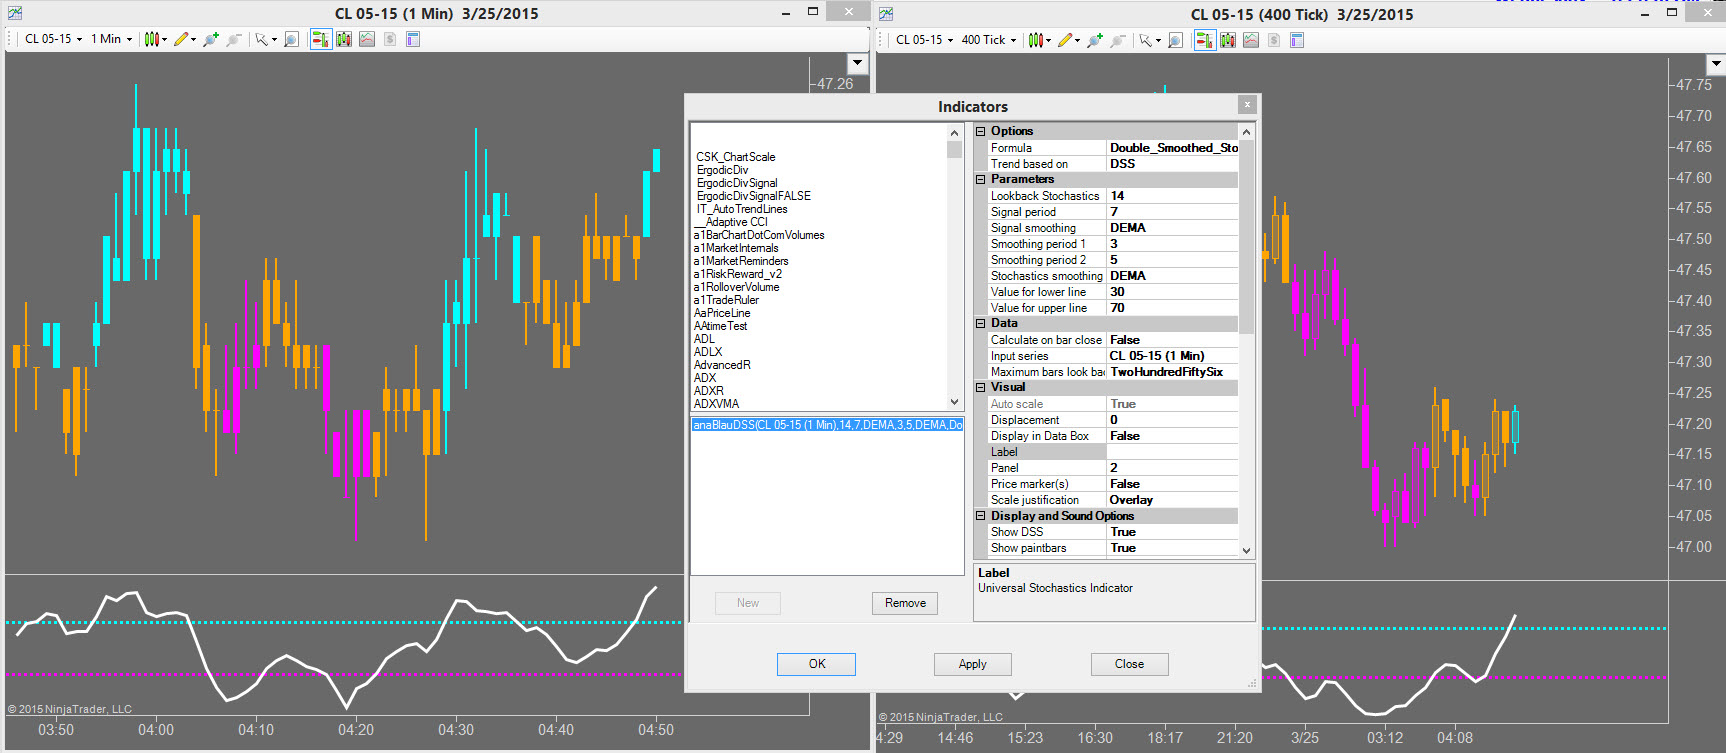Toggle Display in Data Box value

[x=1172, y=436]
